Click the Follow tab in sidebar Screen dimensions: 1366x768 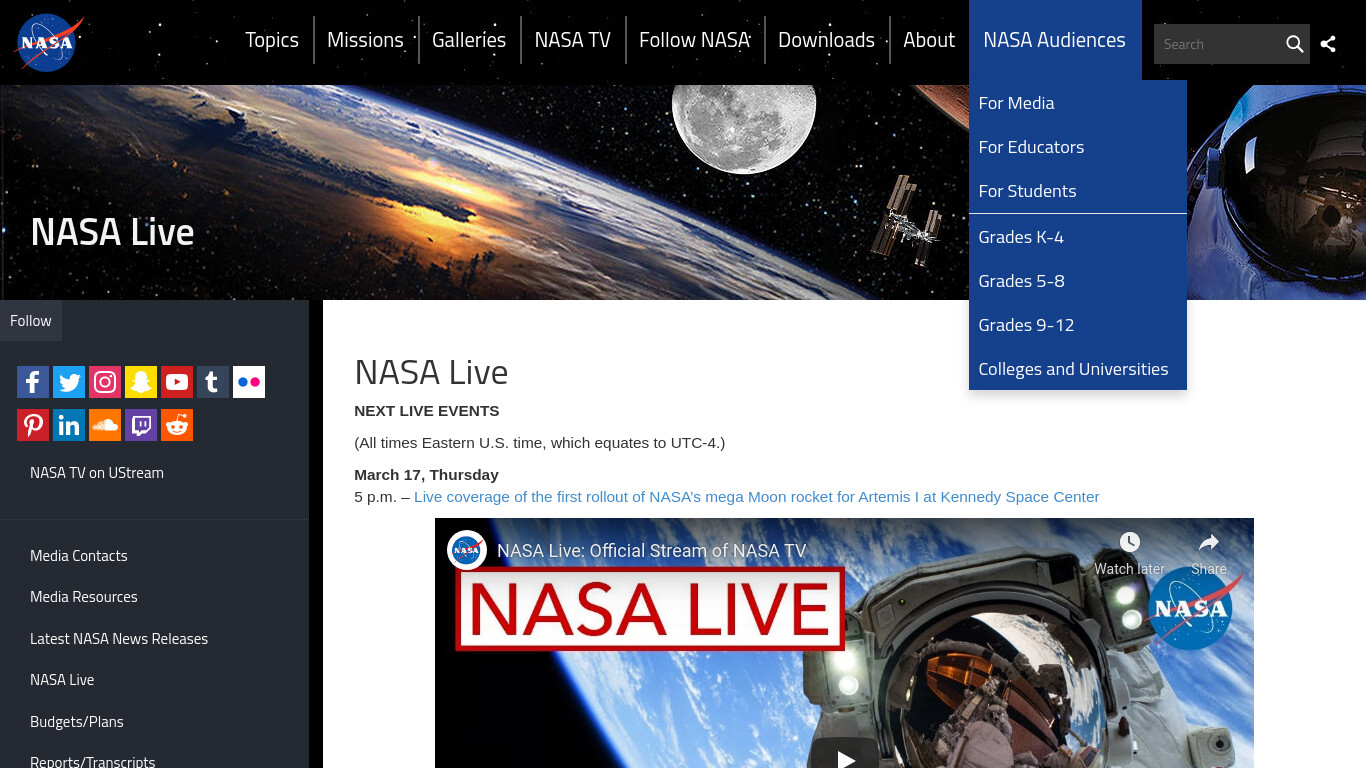click(31, 321)
